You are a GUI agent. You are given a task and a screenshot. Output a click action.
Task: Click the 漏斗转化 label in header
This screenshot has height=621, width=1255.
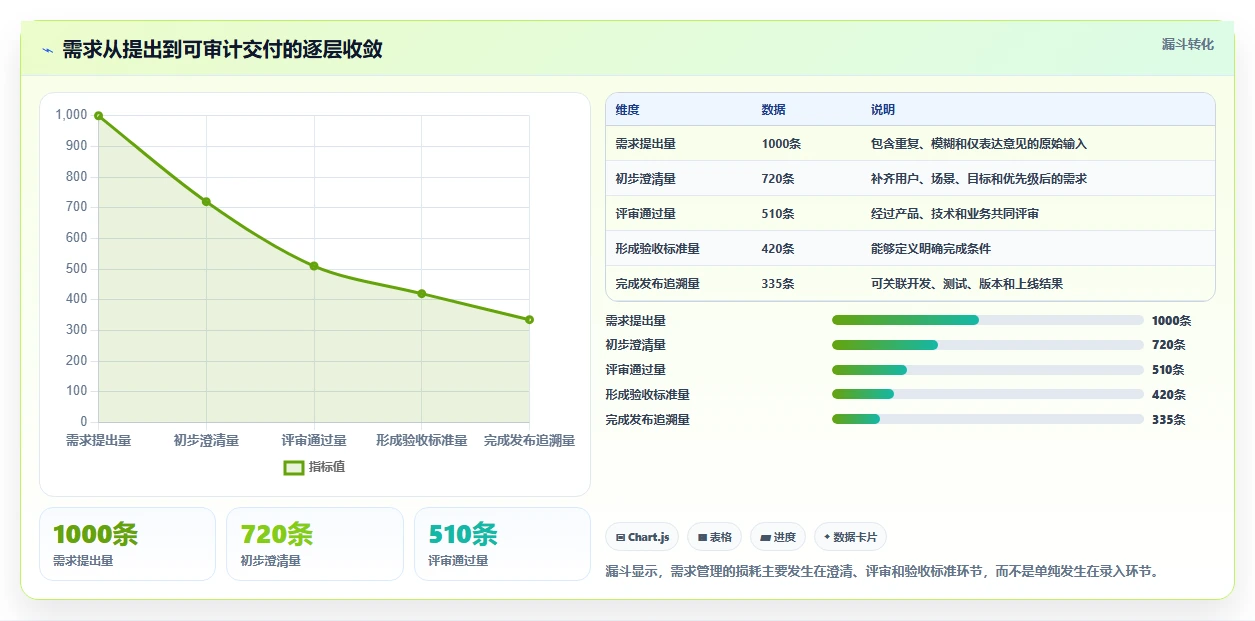pyautogui.click(x=1188, y=44)
